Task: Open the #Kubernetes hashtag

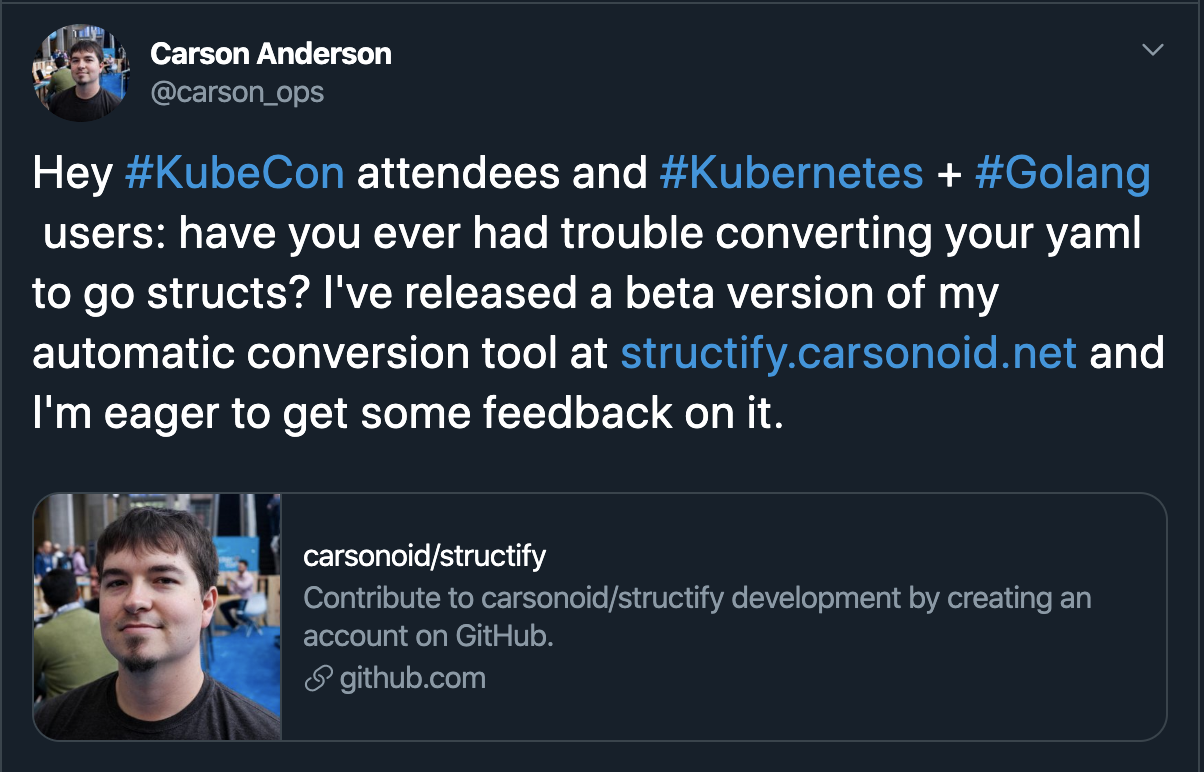Action: point(791,174)
